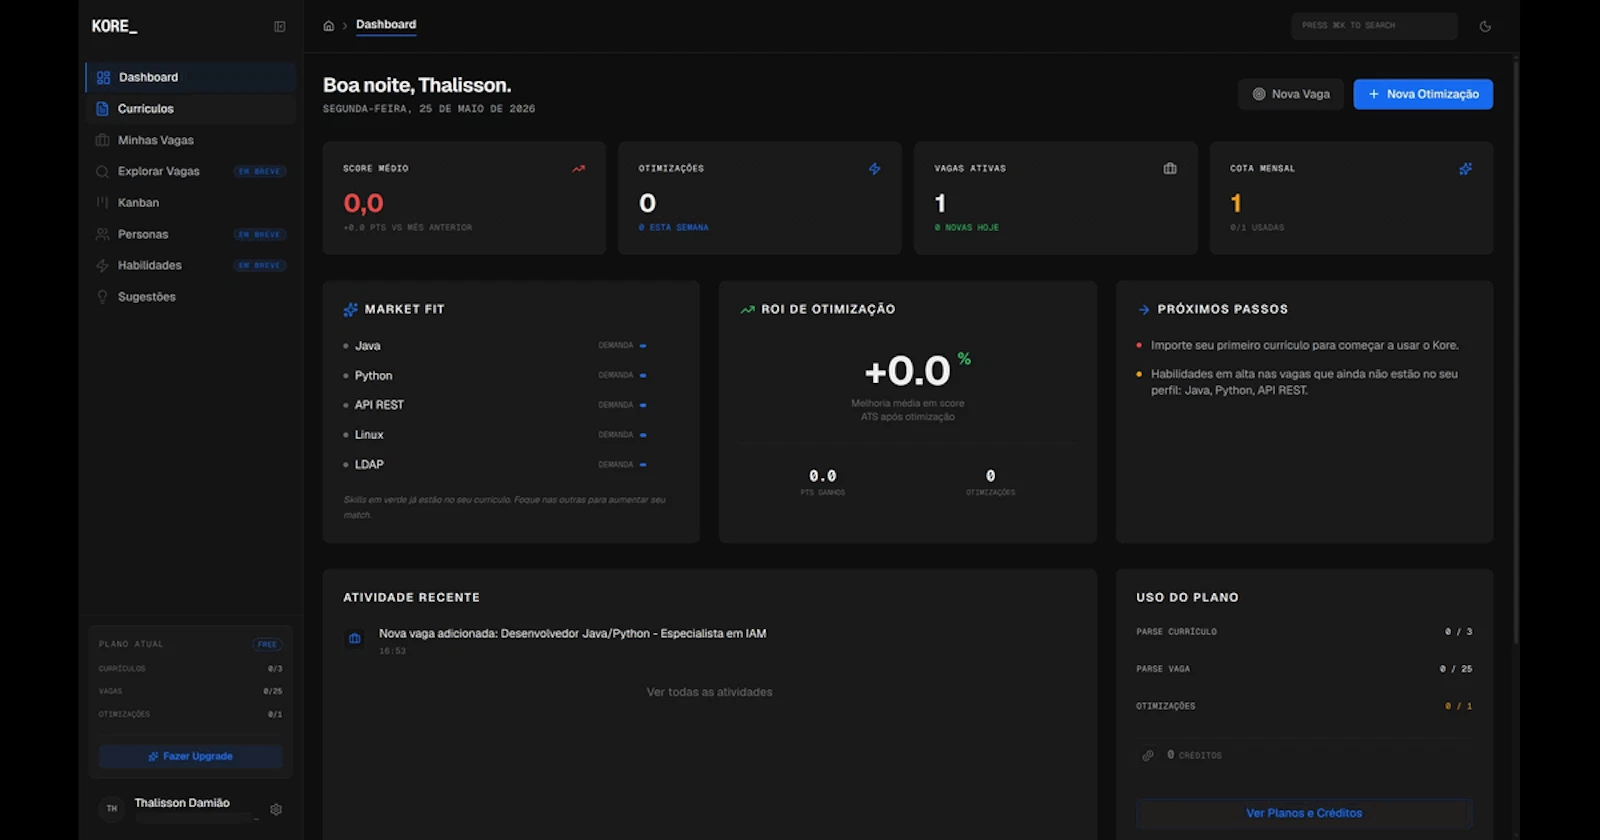Image resolution: width=1600 pixels, height=840 pixels.
Task: Open the Kanban section
Action: [191, 203]
